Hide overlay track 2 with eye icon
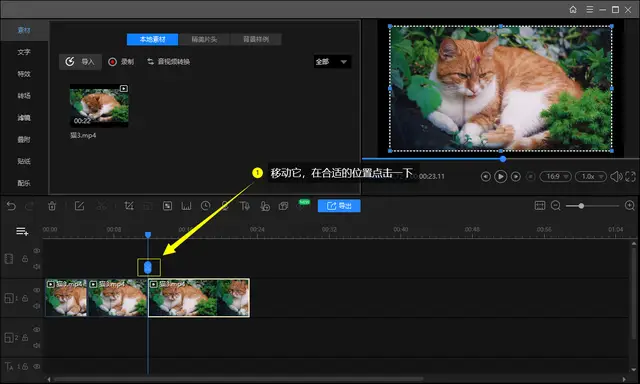 coord(37,330)
